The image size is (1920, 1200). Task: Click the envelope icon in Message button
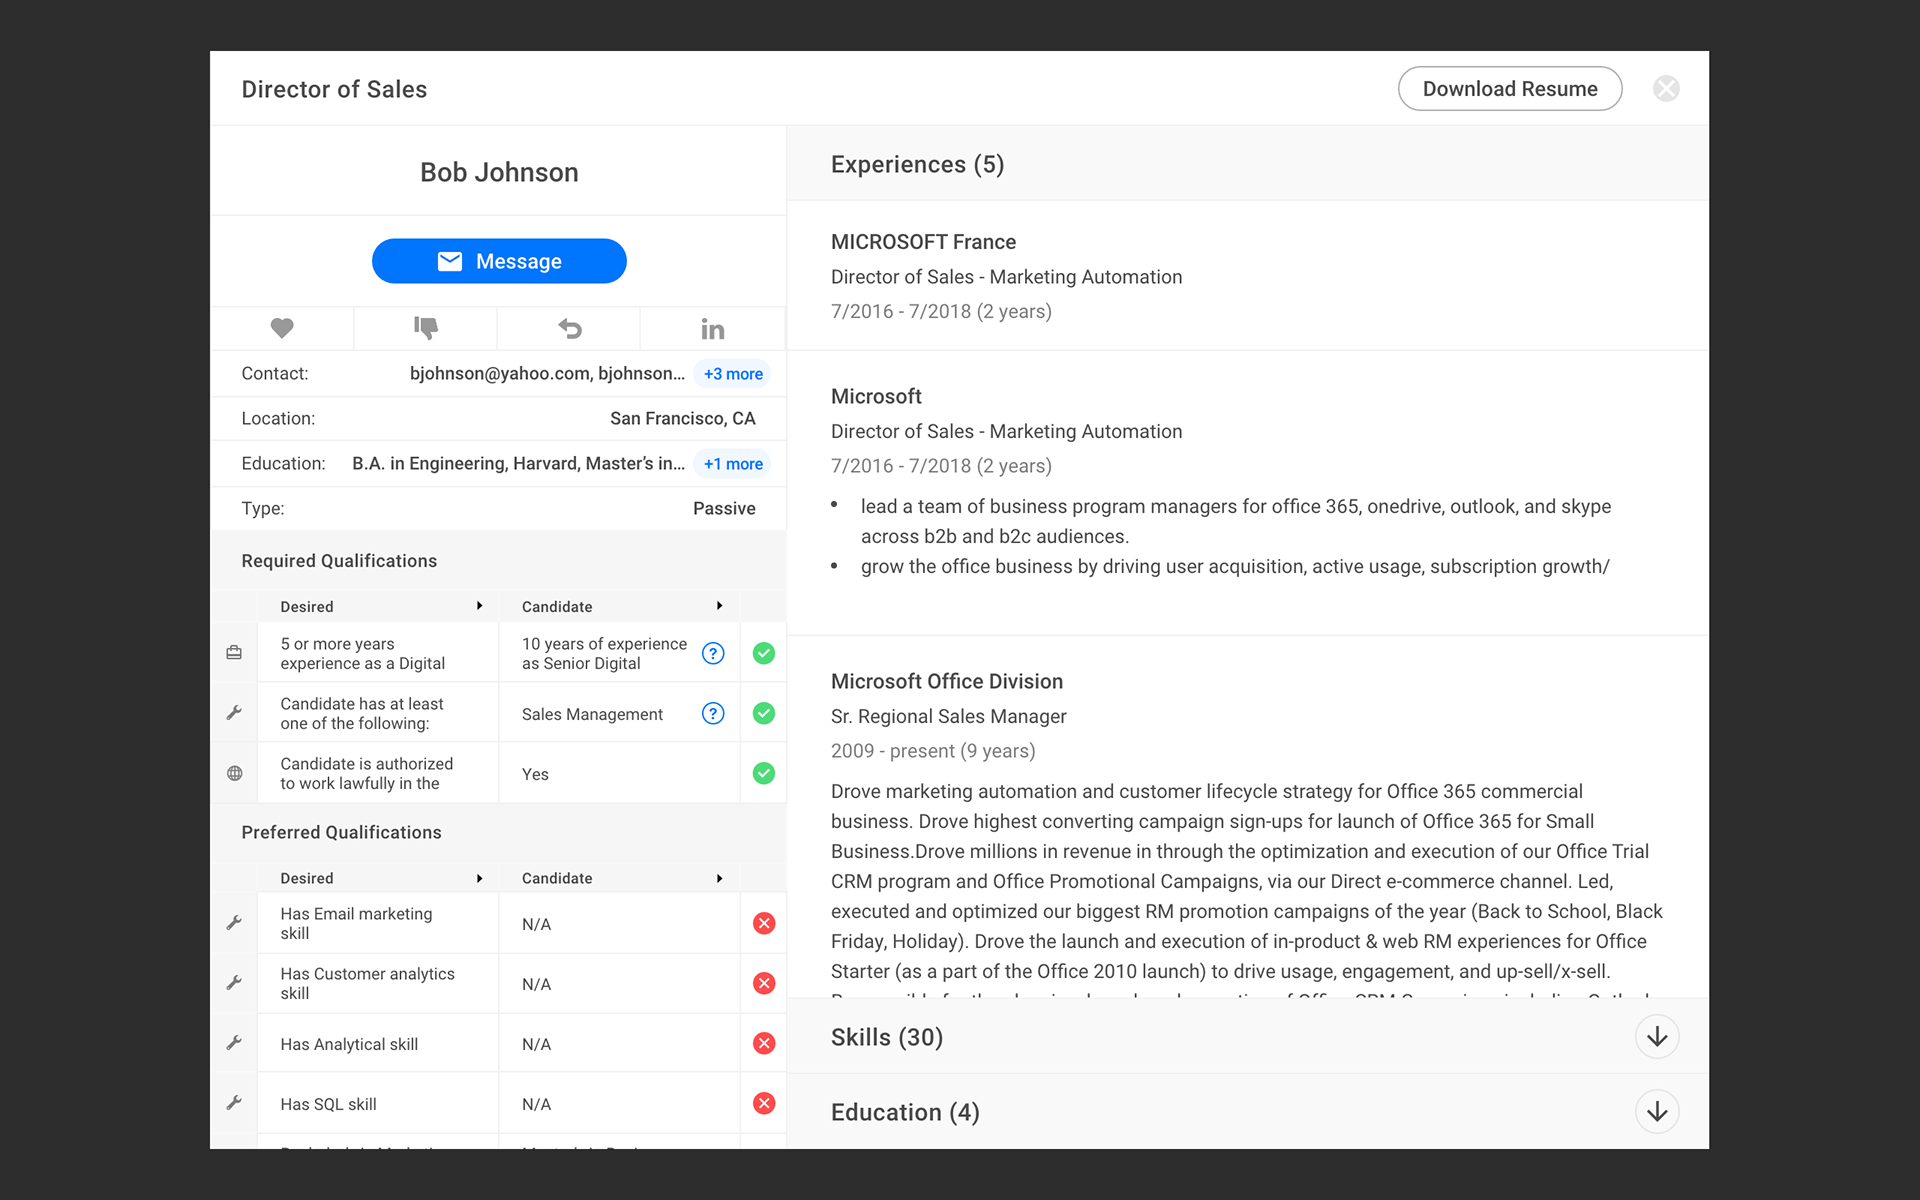450,261
